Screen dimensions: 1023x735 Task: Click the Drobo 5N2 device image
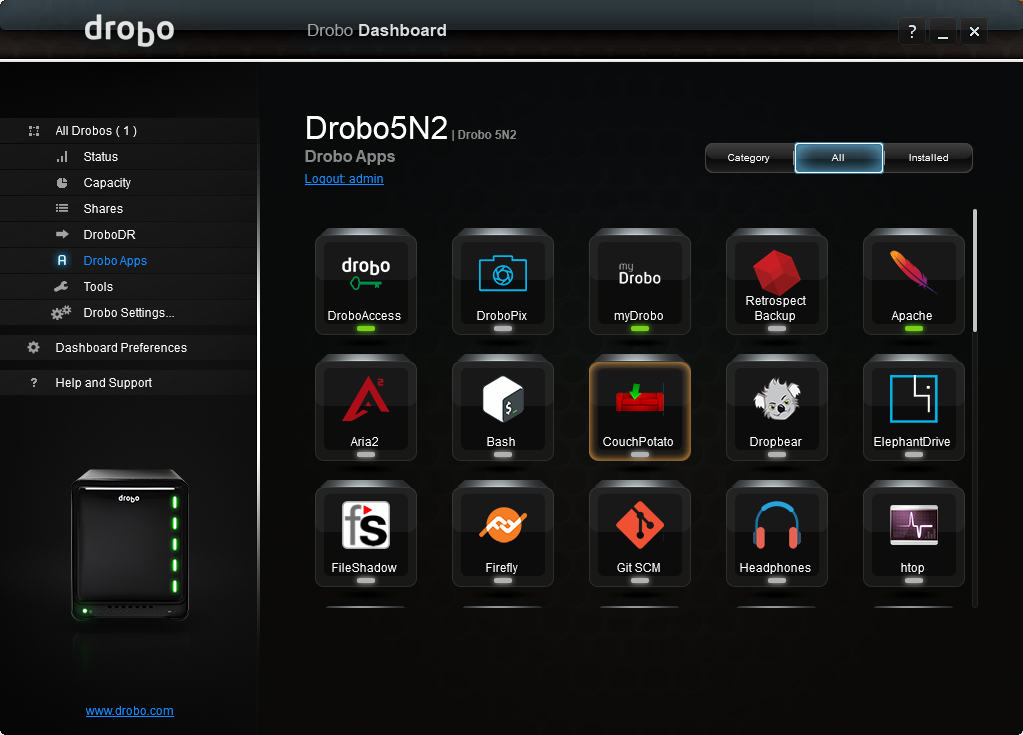click(129, 545)
